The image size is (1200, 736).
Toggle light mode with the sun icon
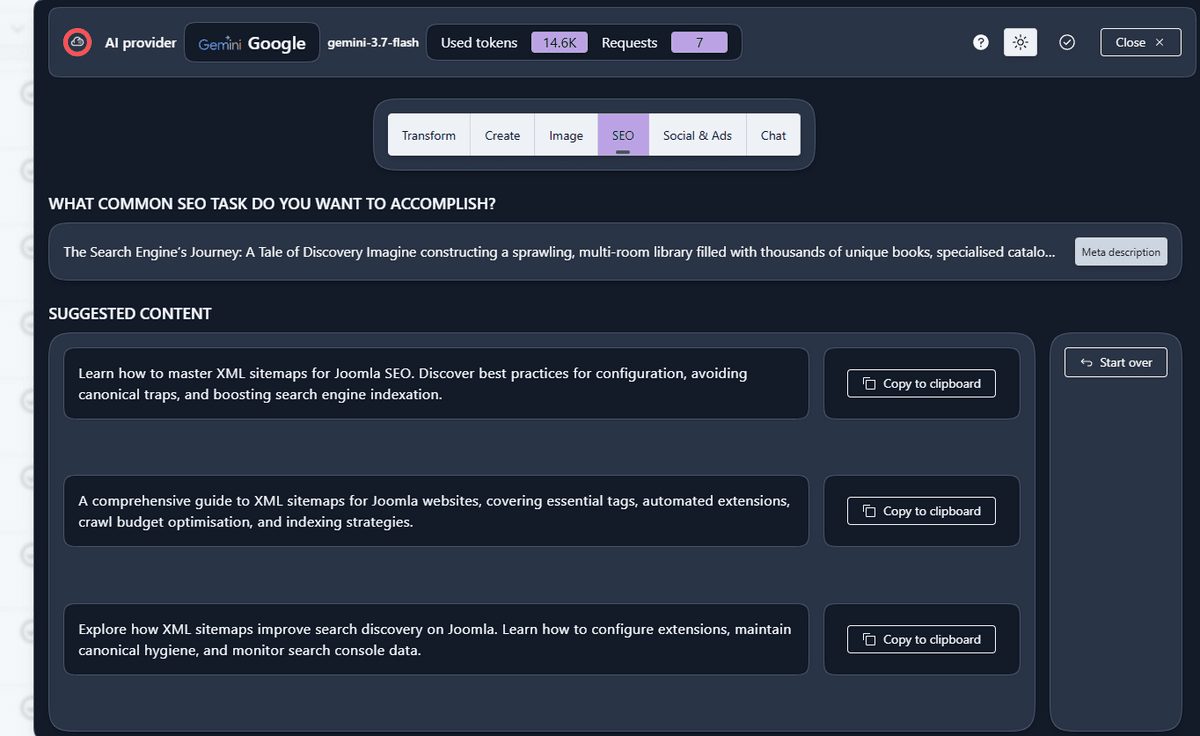(1020, 42)
